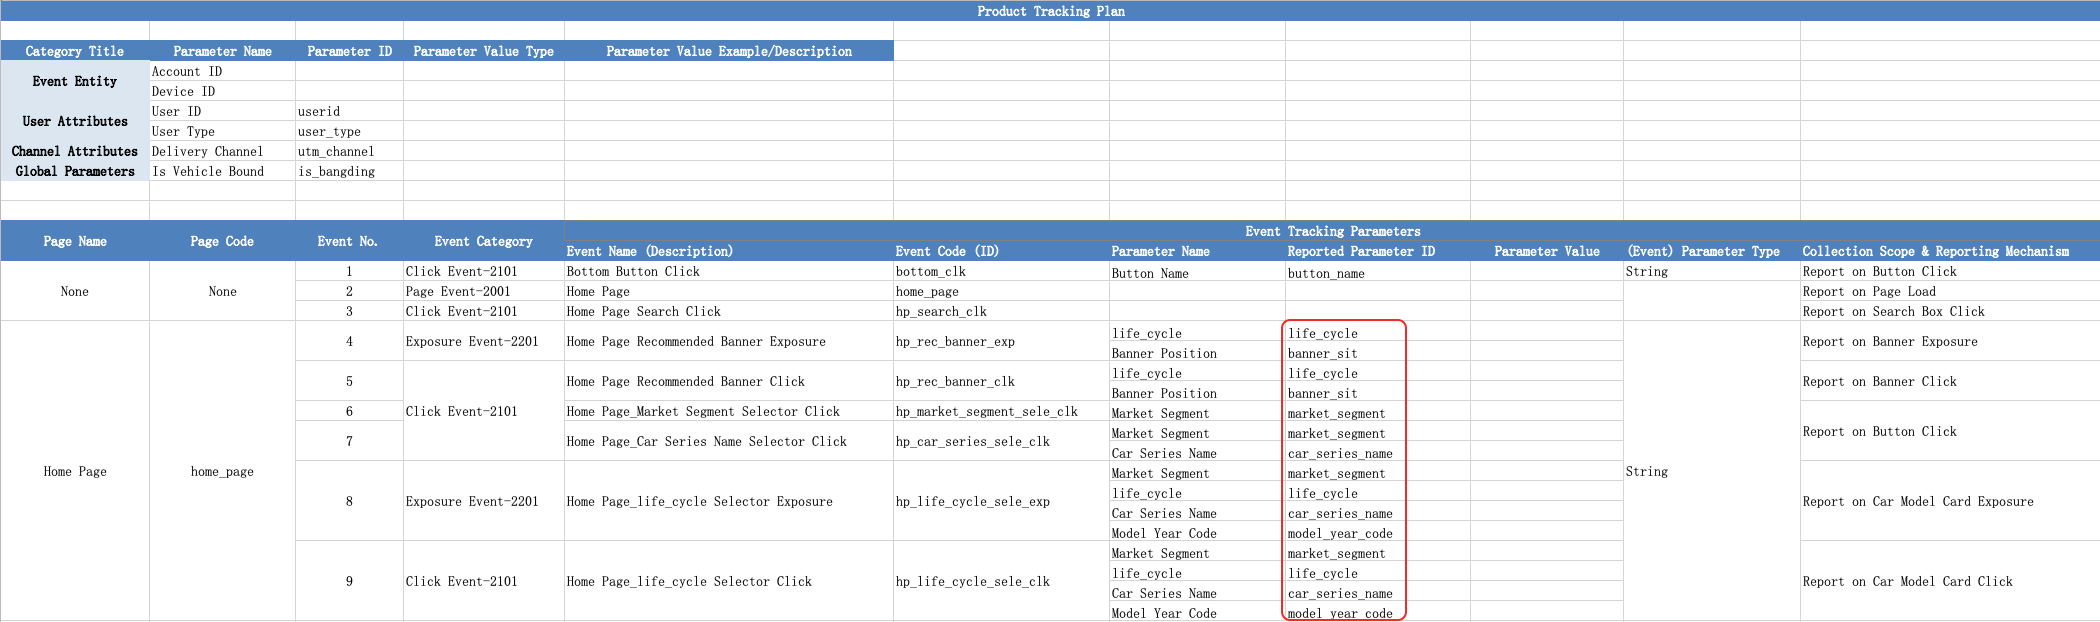Select event number 6 cell
Screen dimensions: 2100x622
coord(349,411)
